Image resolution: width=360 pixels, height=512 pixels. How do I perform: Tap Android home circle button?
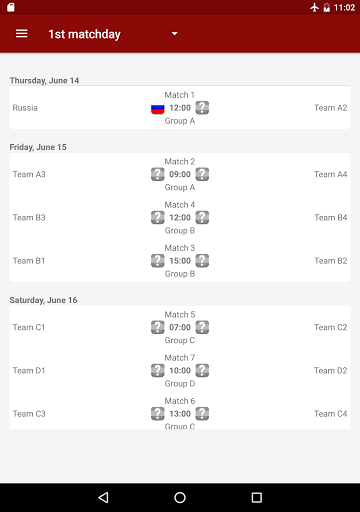click(180, 498)
